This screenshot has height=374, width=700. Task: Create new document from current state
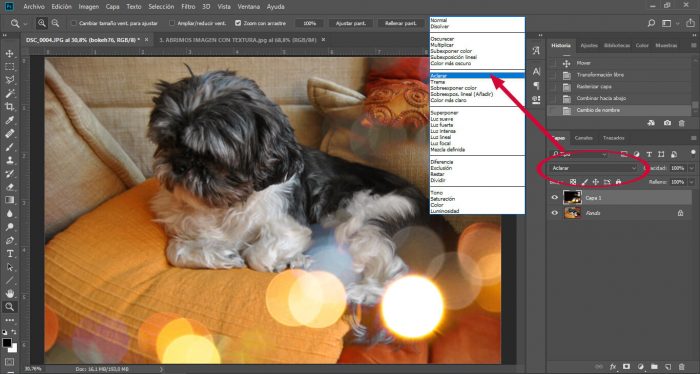pos(651,123)
